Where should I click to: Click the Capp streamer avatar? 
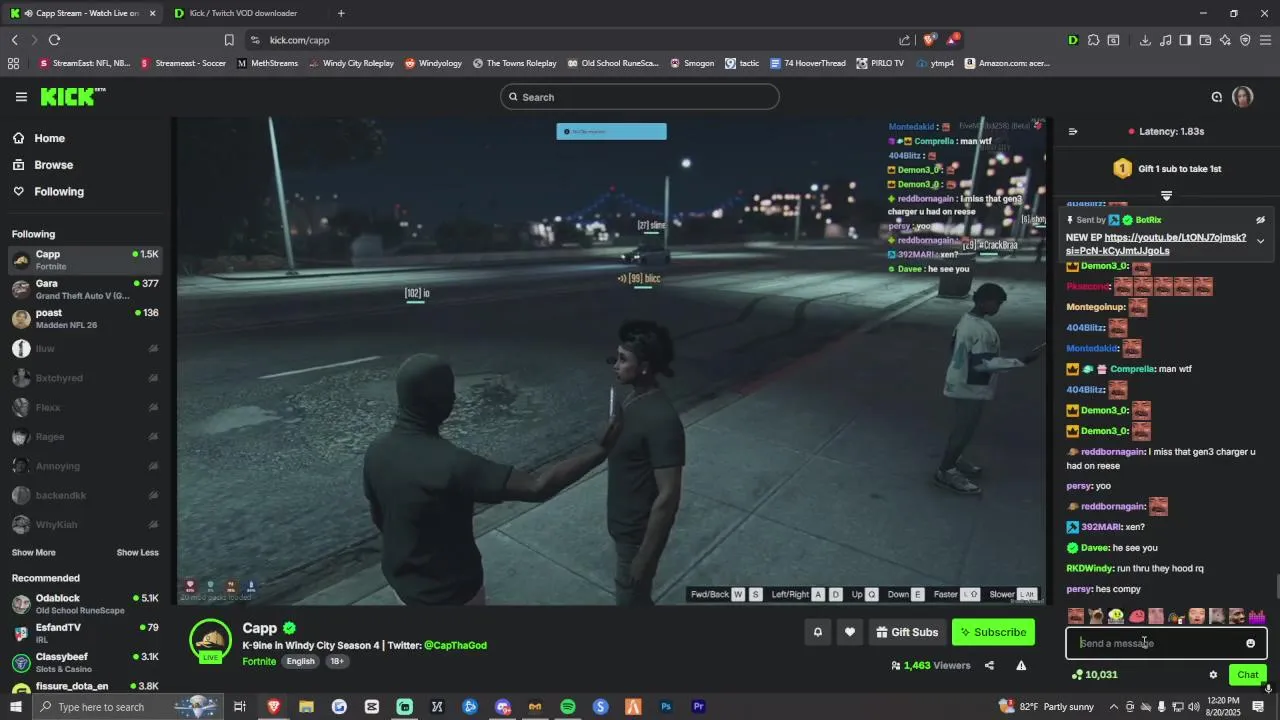211,641
